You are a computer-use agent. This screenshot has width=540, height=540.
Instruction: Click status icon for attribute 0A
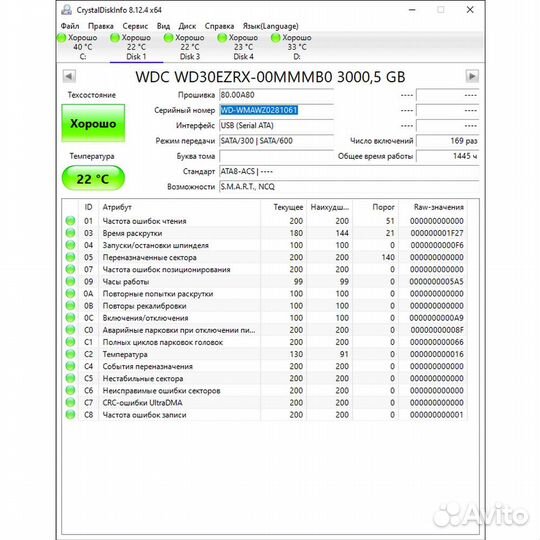(71, 293)
